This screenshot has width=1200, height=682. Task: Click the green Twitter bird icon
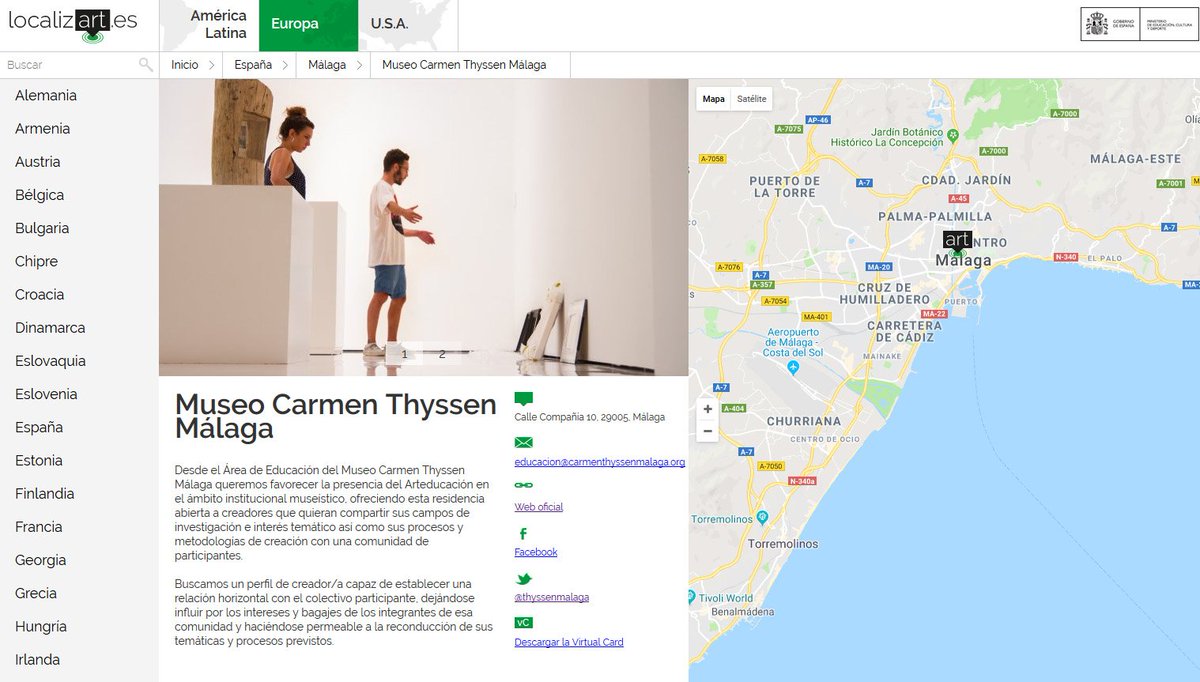pos(523,578)
